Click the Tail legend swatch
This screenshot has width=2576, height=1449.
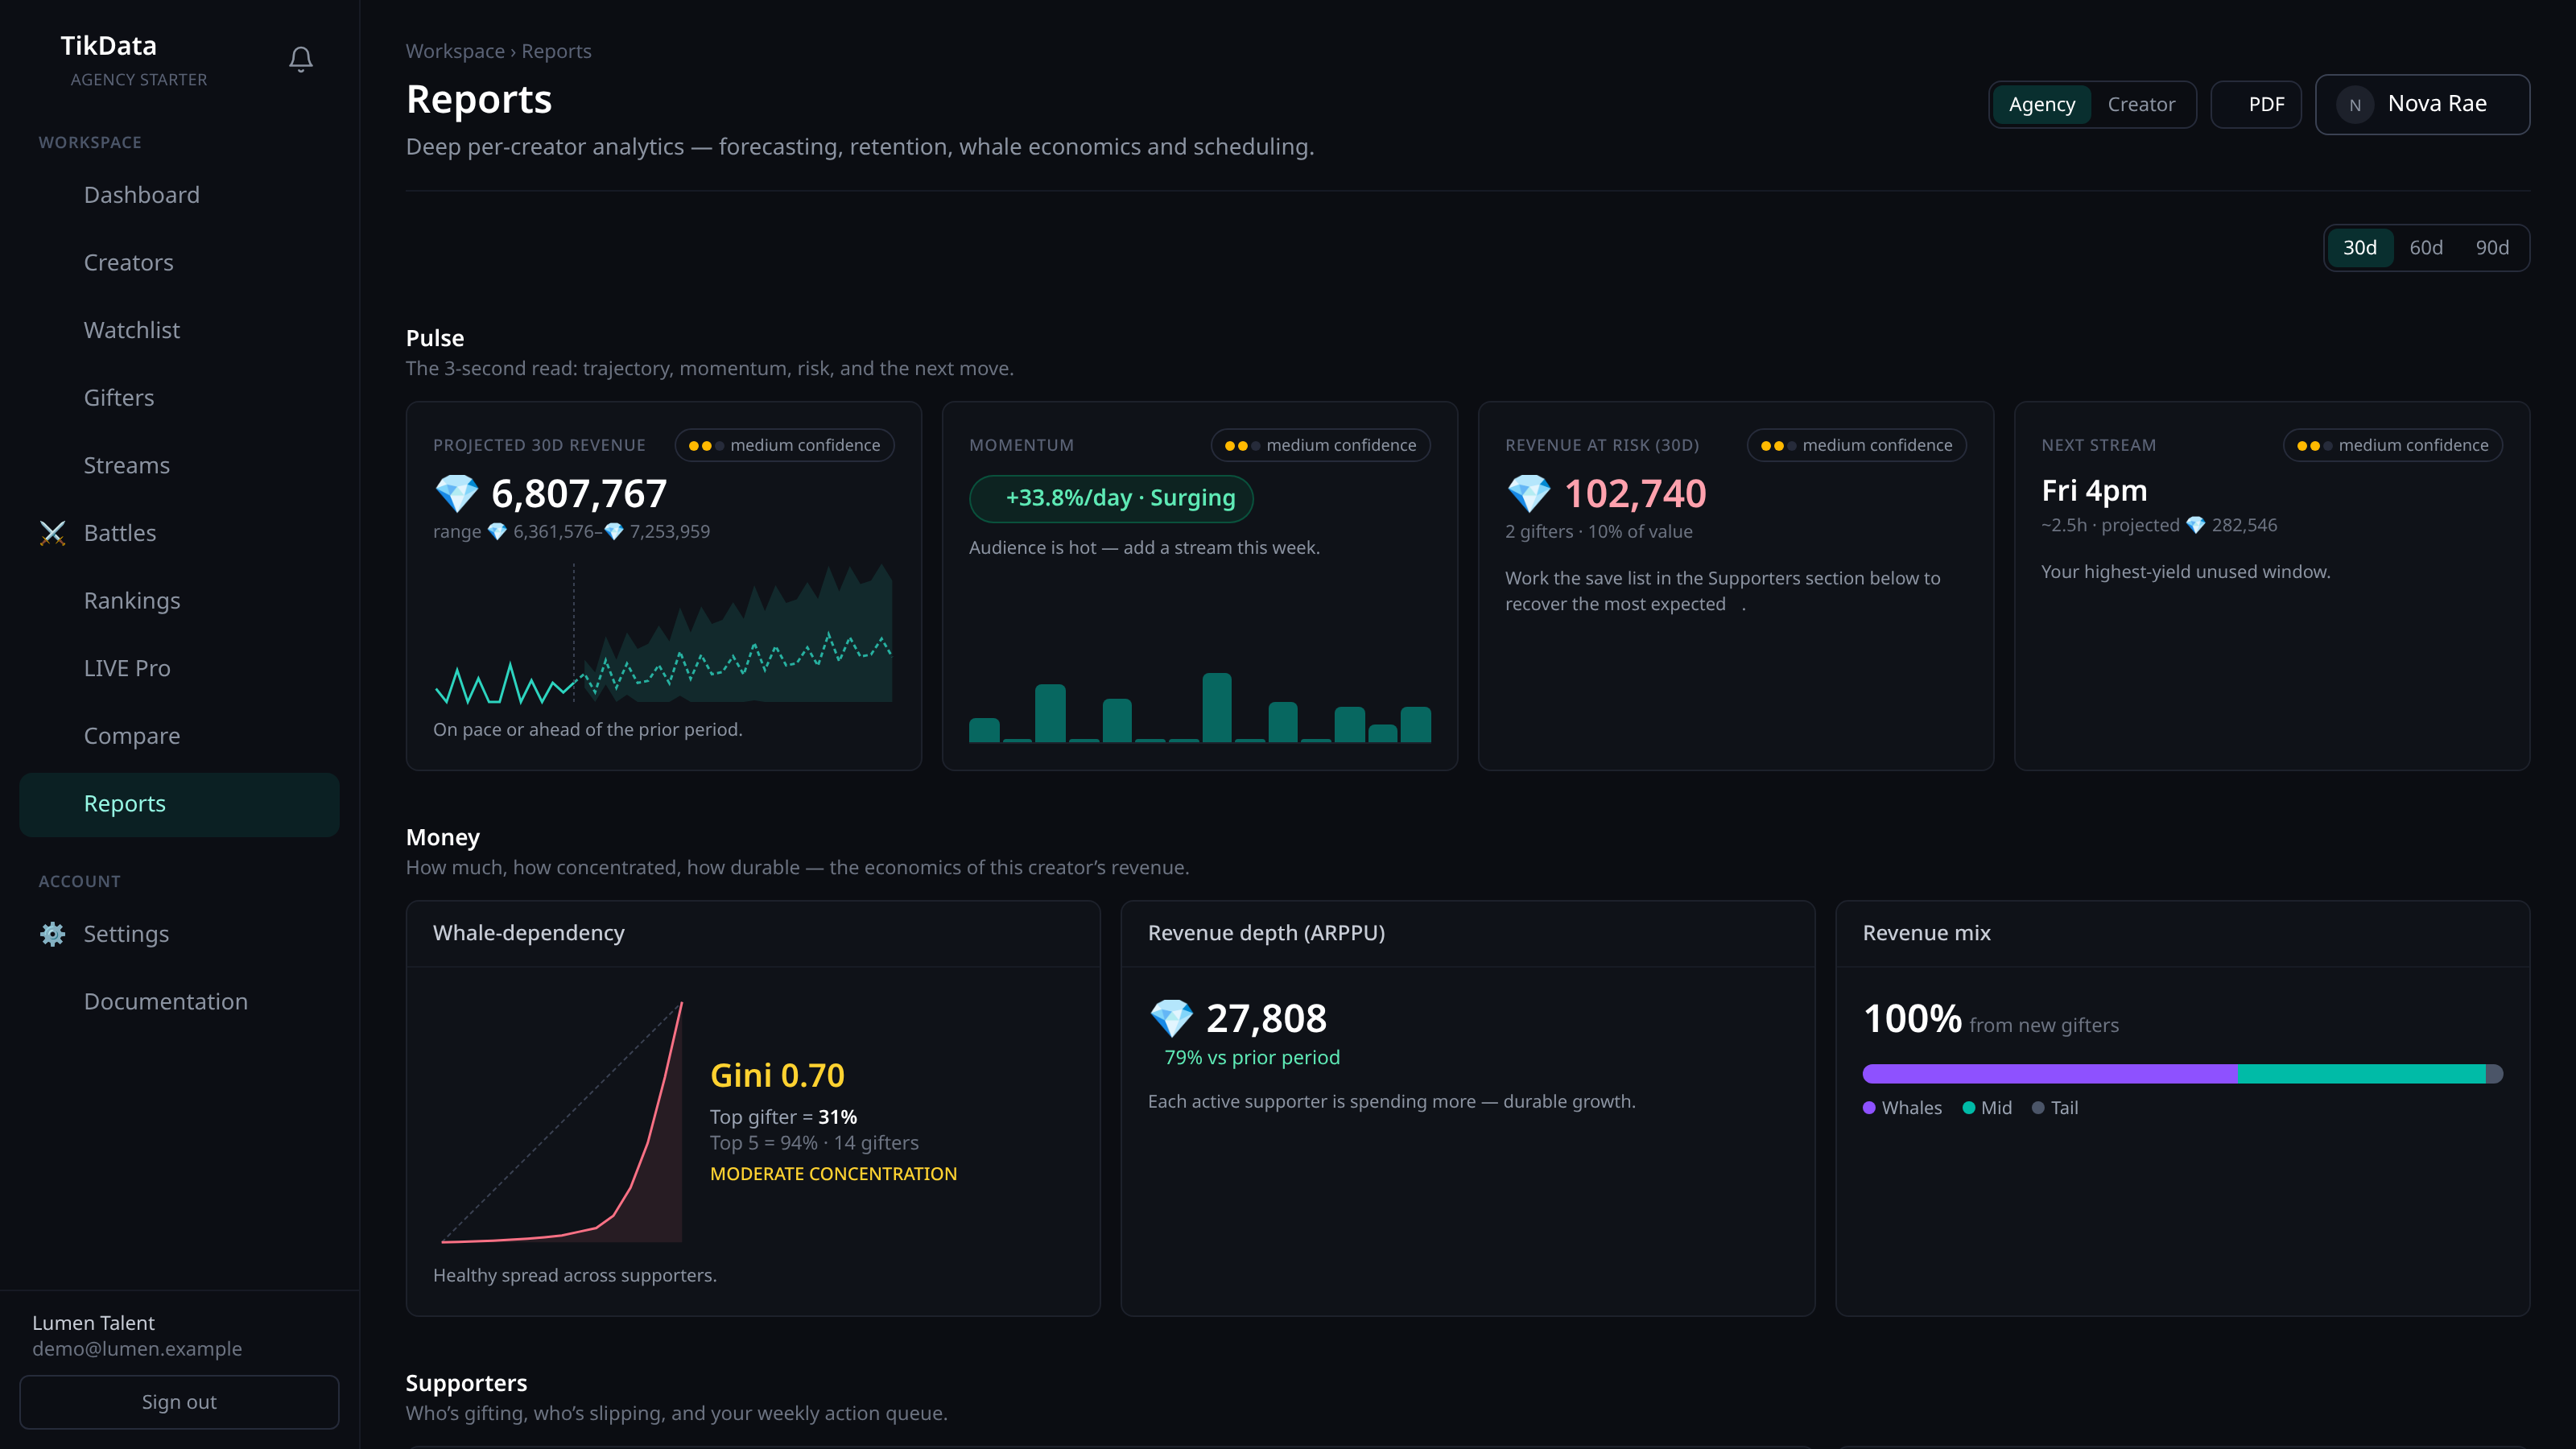click(2038, 1108)
